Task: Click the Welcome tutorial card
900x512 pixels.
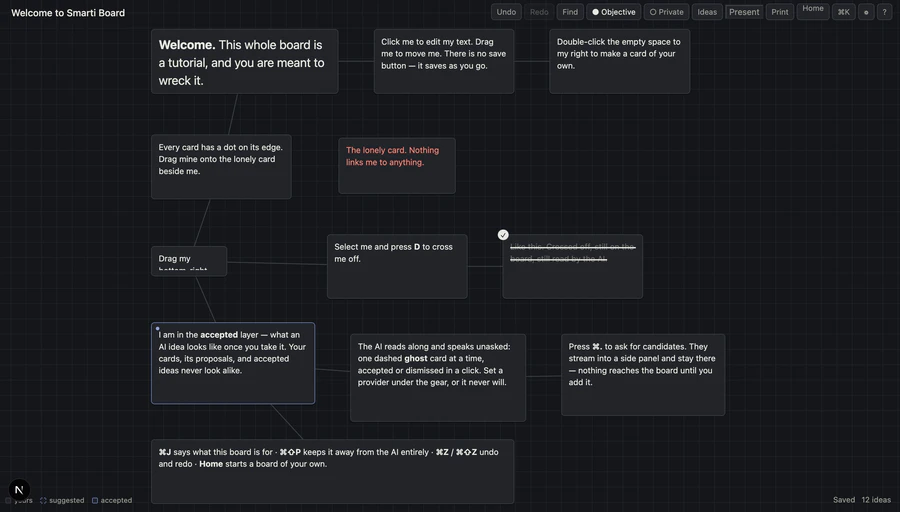Action: click(245, 61)
